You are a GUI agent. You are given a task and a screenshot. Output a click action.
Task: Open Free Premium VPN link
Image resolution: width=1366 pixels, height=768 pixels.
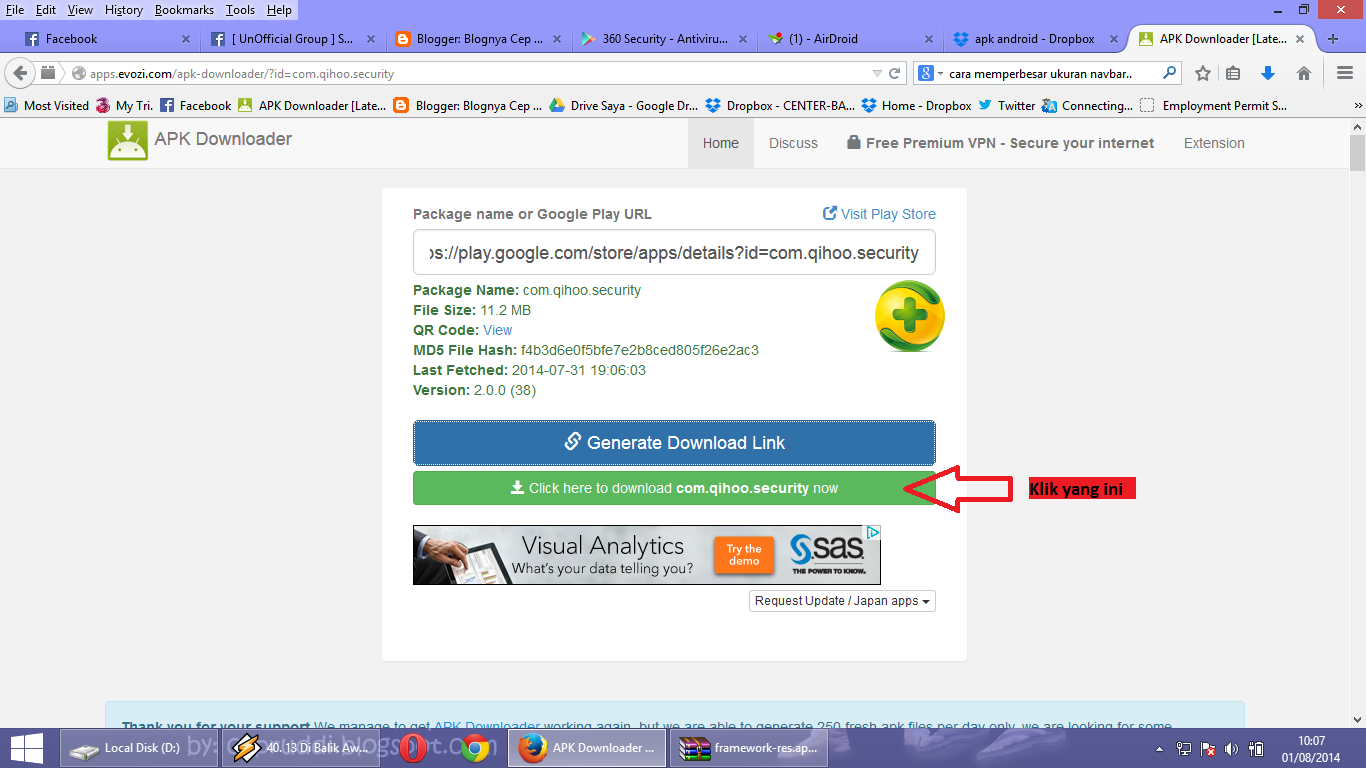[1000, 143]
